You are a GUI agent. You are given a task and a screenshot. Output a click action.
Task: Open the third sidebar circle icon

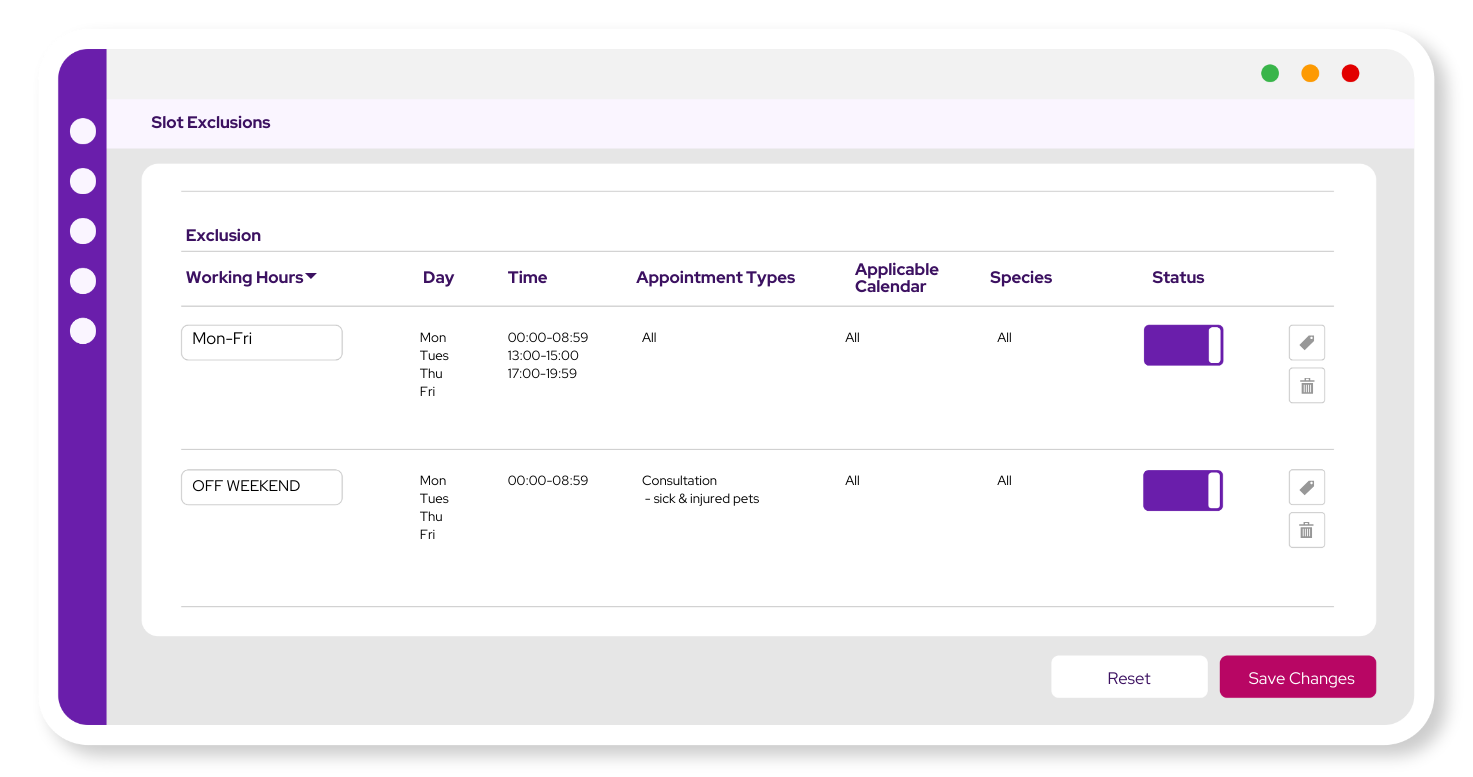[83, 231]
